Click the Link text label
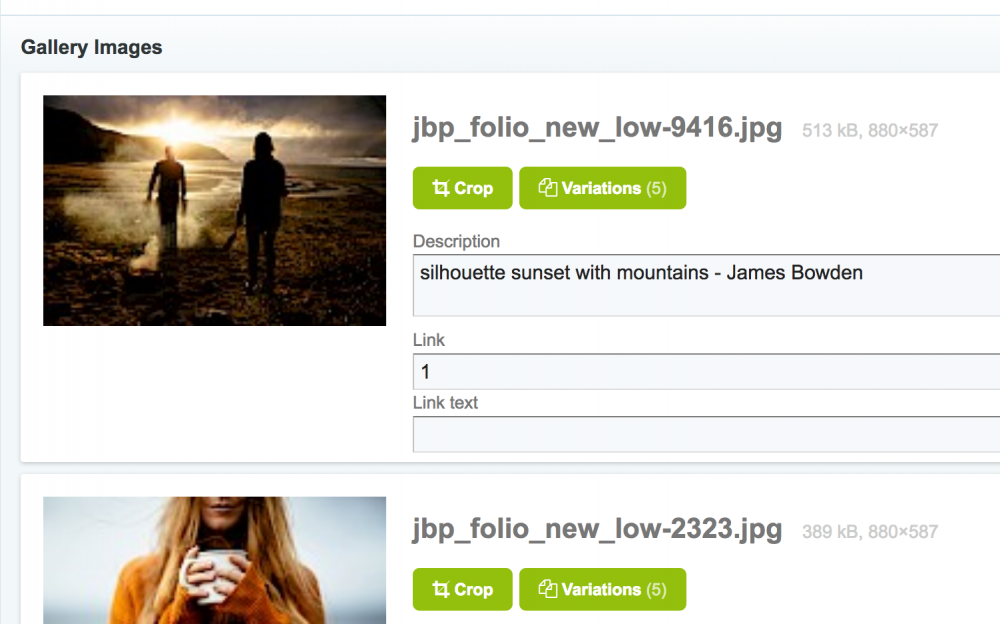Viewport: 1000px width, 624px height. pyautogui.click(x=446, y=403)
